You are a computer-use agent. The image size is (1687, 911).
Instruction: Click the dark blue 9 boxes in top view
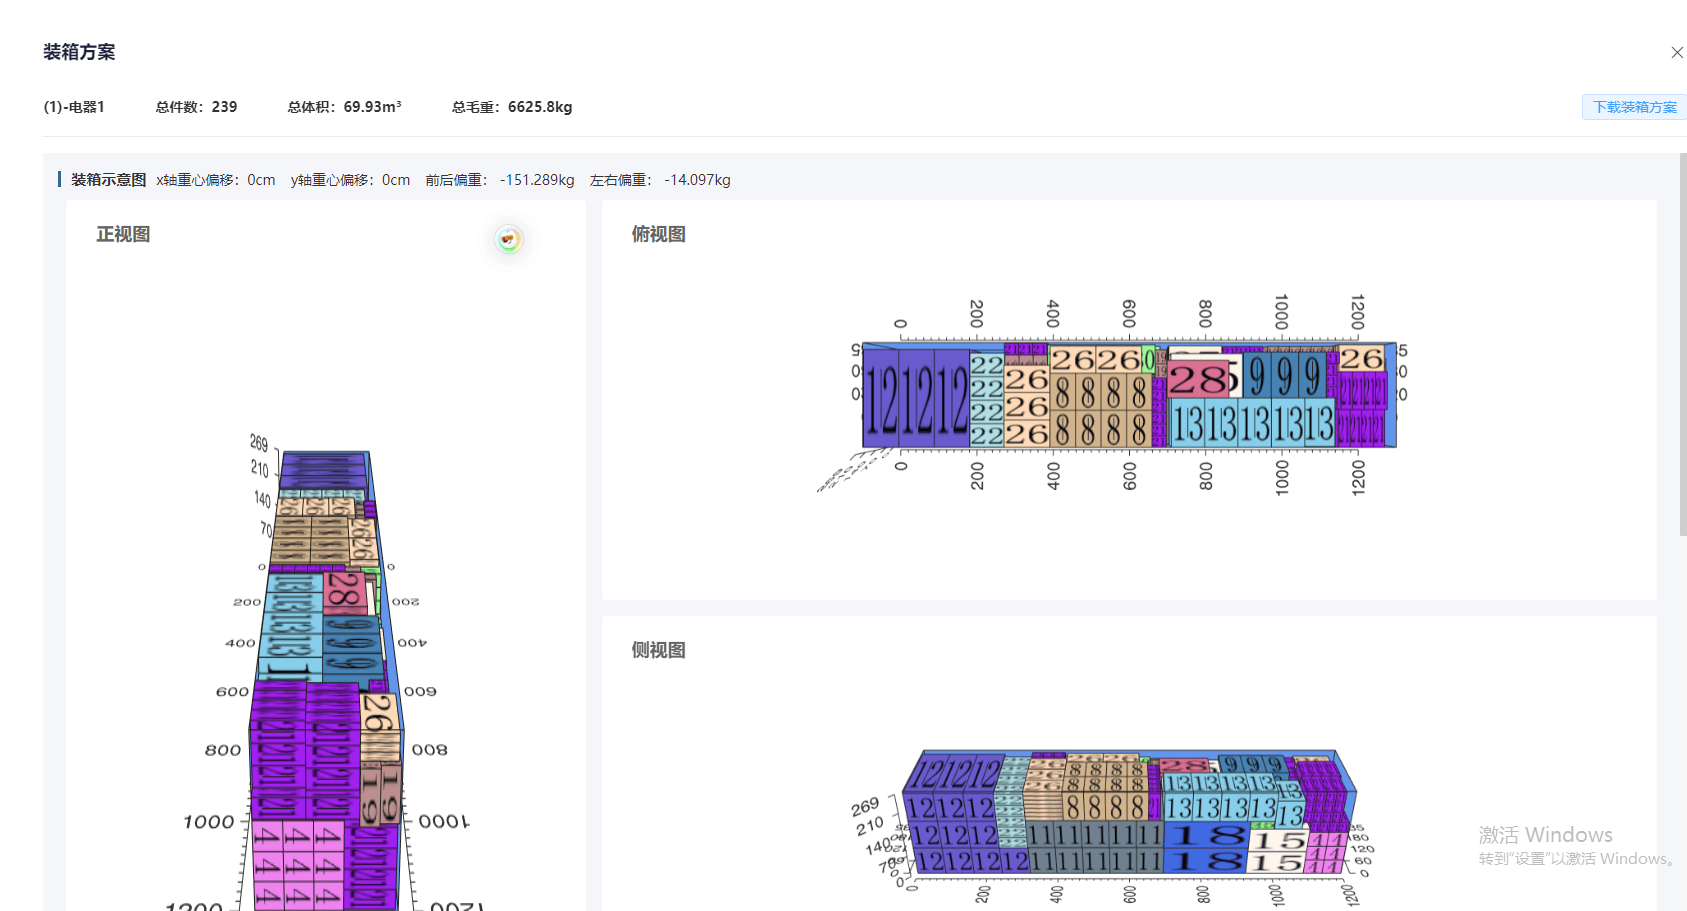(1284, 376)
